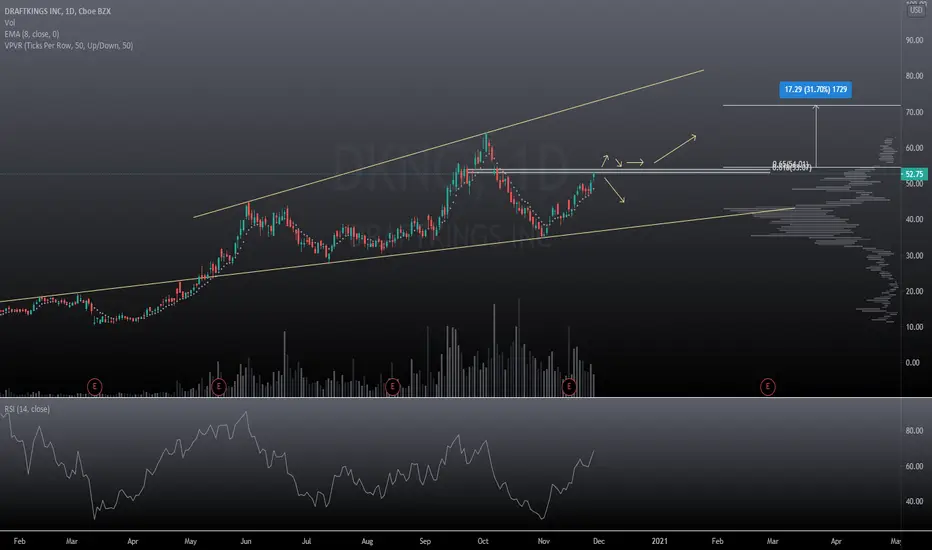Select the upper yellow channel trendline
Screen dimensions: 932x550
click(x=449, y=143)
